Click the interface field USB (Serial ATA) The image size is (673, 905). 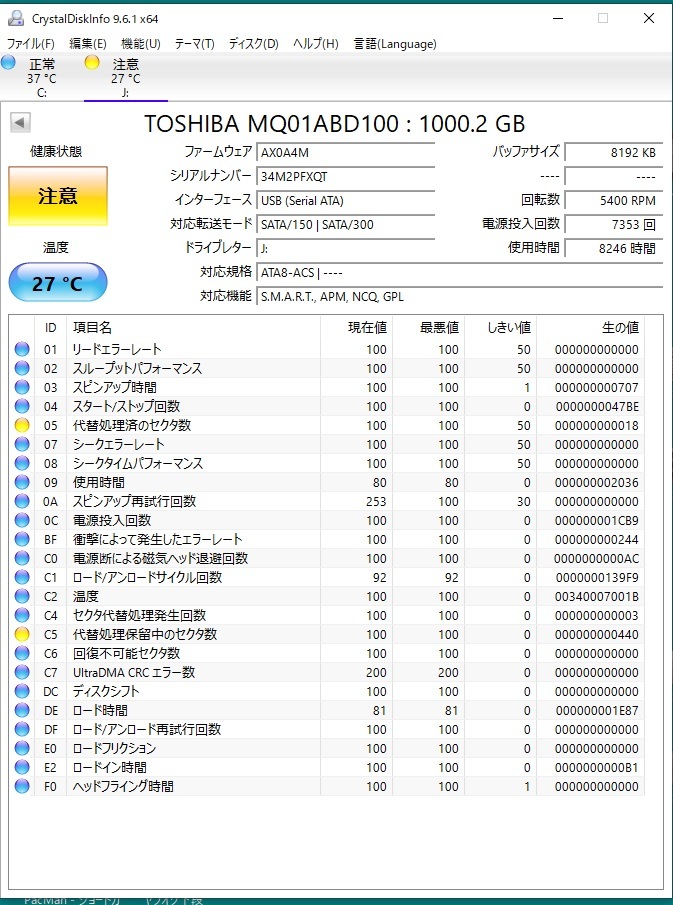pos(345,200)
